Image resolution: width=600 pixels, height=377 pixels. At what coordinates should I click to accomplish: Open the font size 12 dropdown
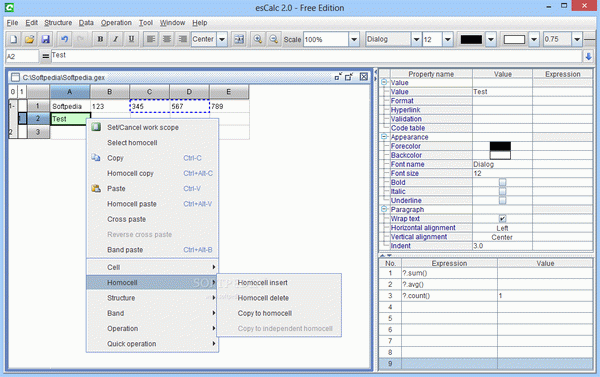pyautogui.click(x=448, y=39)
